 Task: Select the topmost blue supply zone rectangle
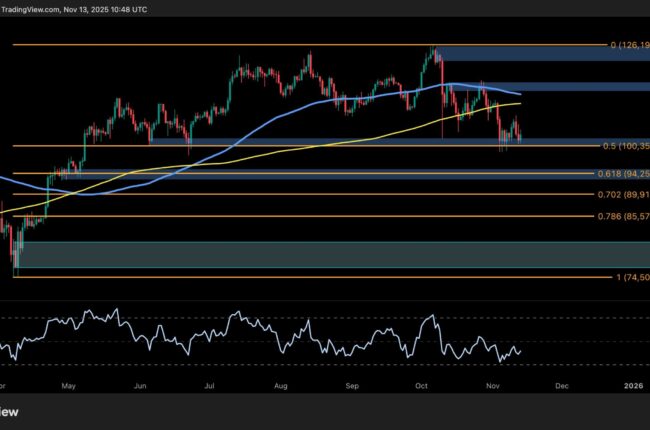[520, 53]
